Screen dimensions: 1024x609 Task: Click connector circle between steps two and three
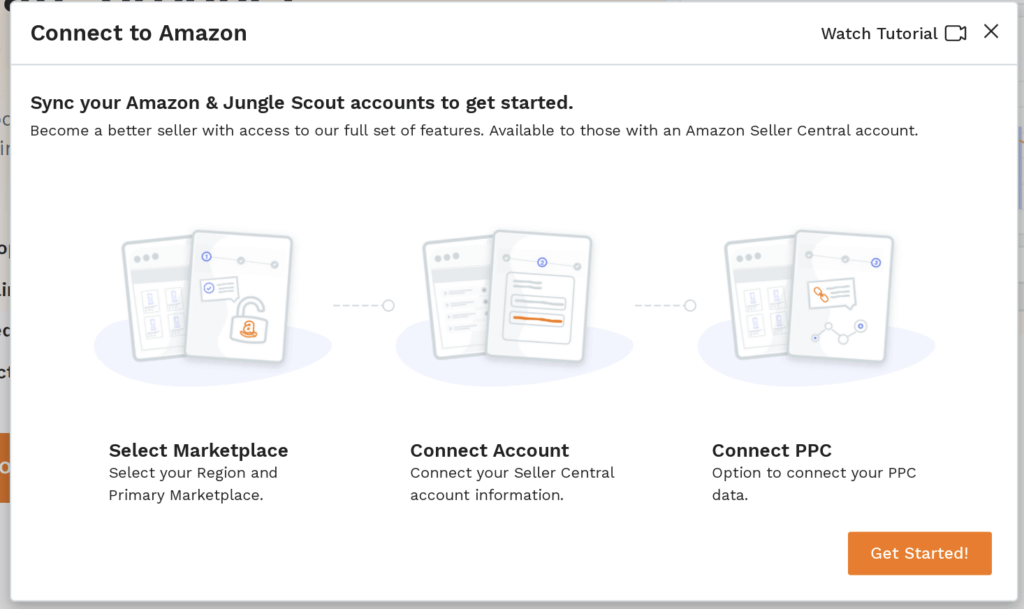690,305
